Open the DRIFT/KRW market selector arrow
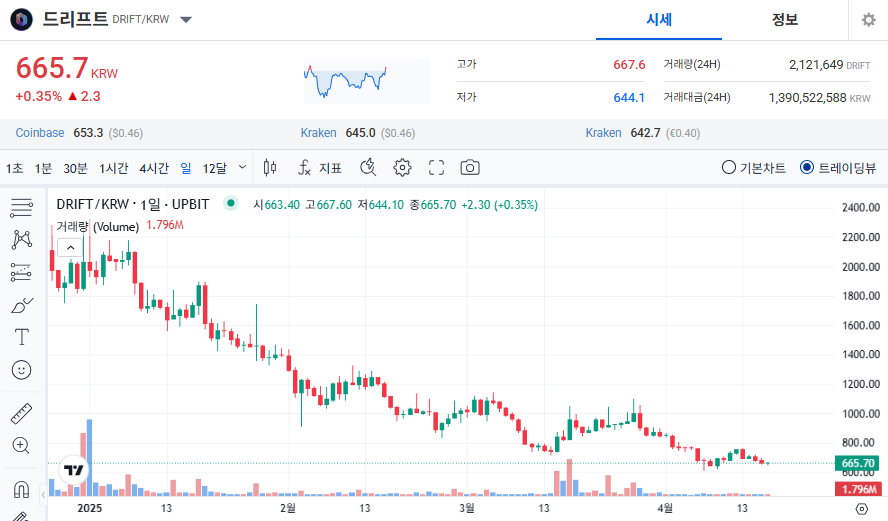888x521 pixels. coord(186,20)
